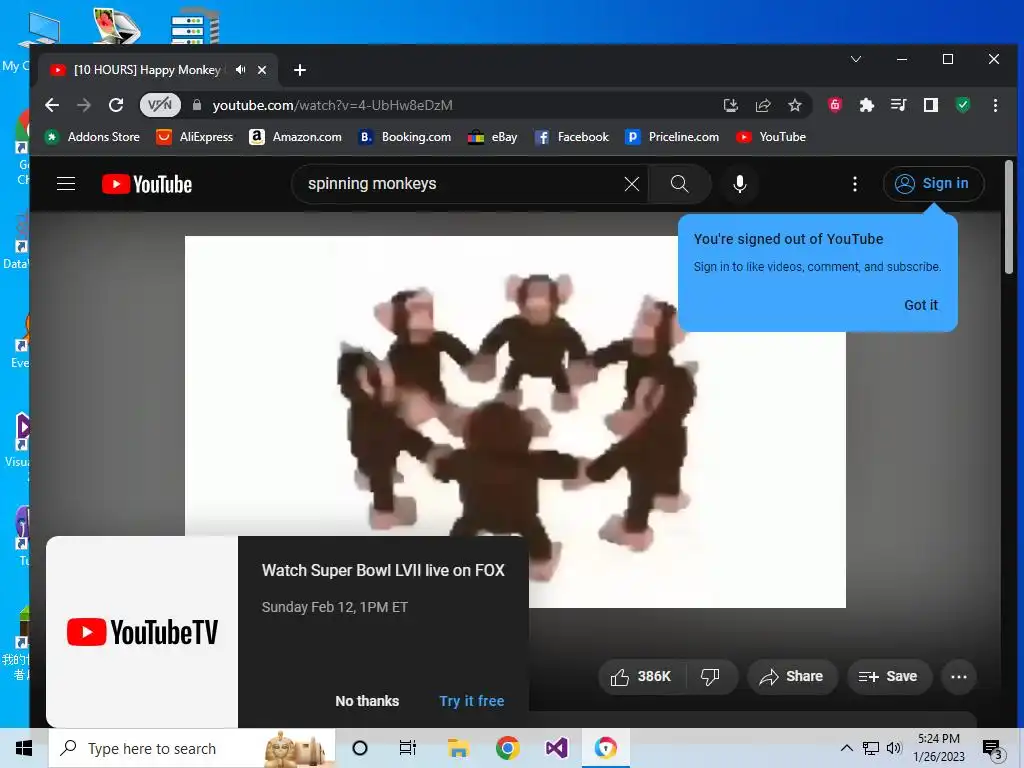Go to YouTube home via logo
Screen dimensions: 1024x768
(x=147, y=184)
